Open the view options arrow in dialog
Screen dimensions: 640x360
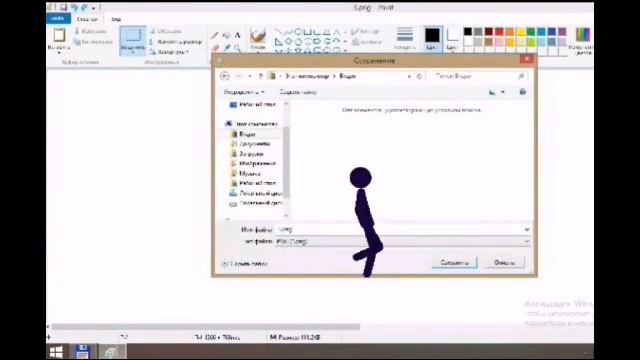point(503,92)
